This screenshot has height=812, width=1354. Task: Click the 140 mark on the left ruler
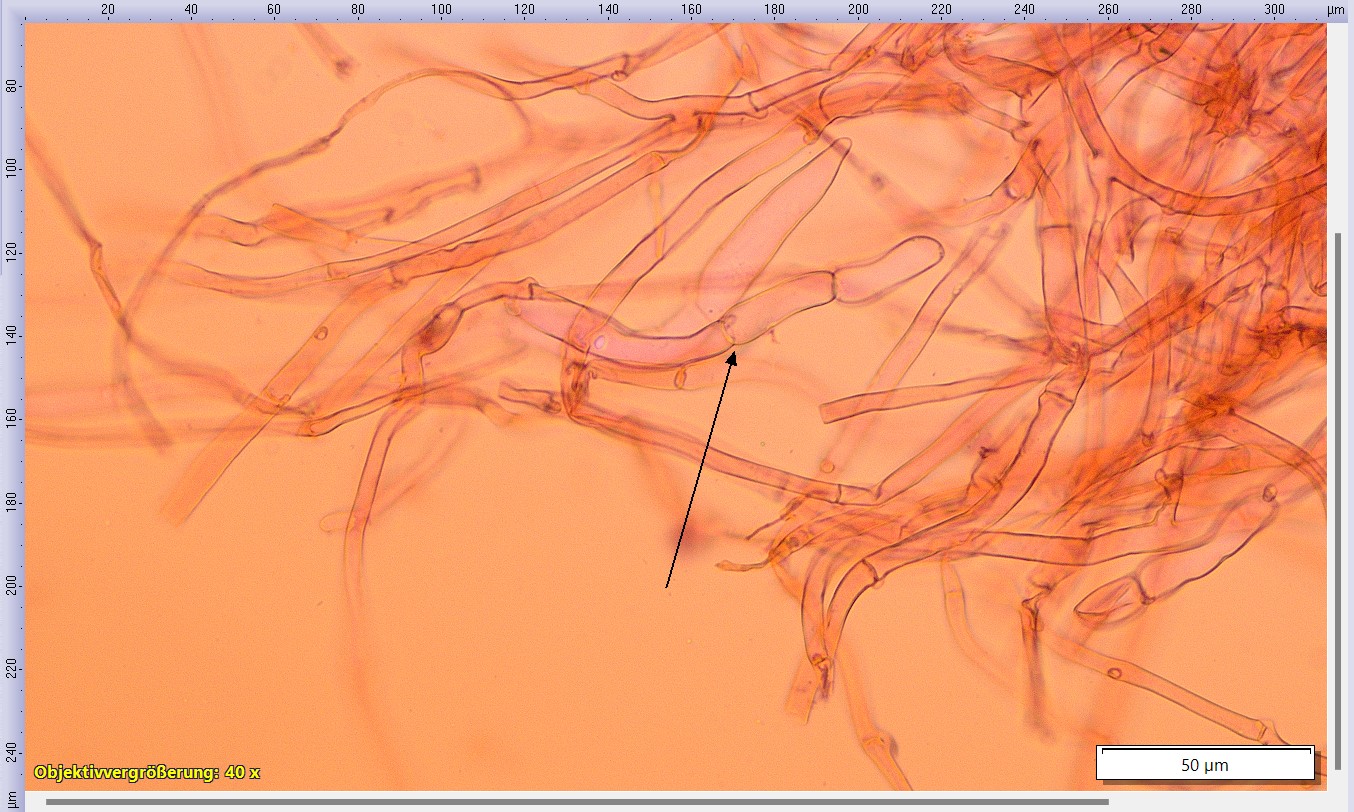(x=10, y=335)
